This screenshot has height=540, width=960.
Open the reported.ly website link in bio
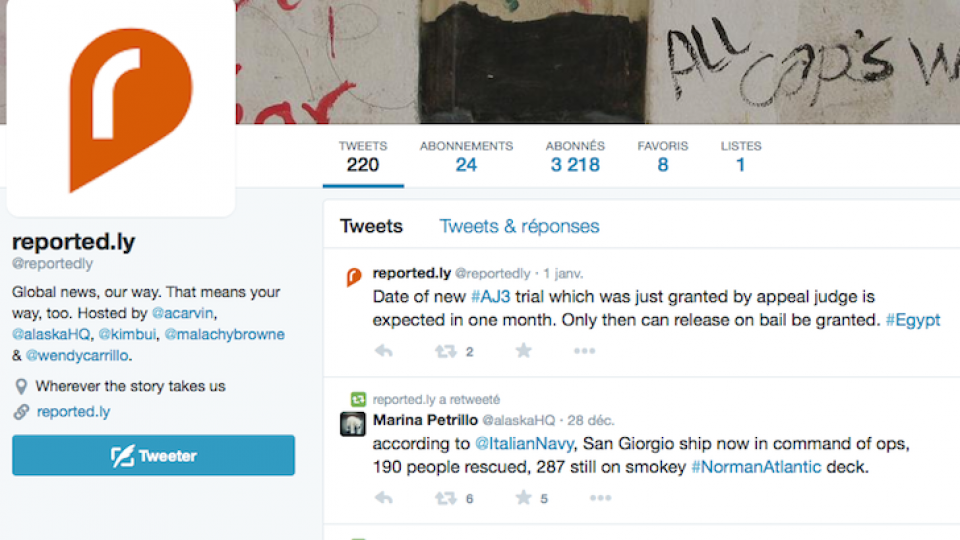coord(73,411)
